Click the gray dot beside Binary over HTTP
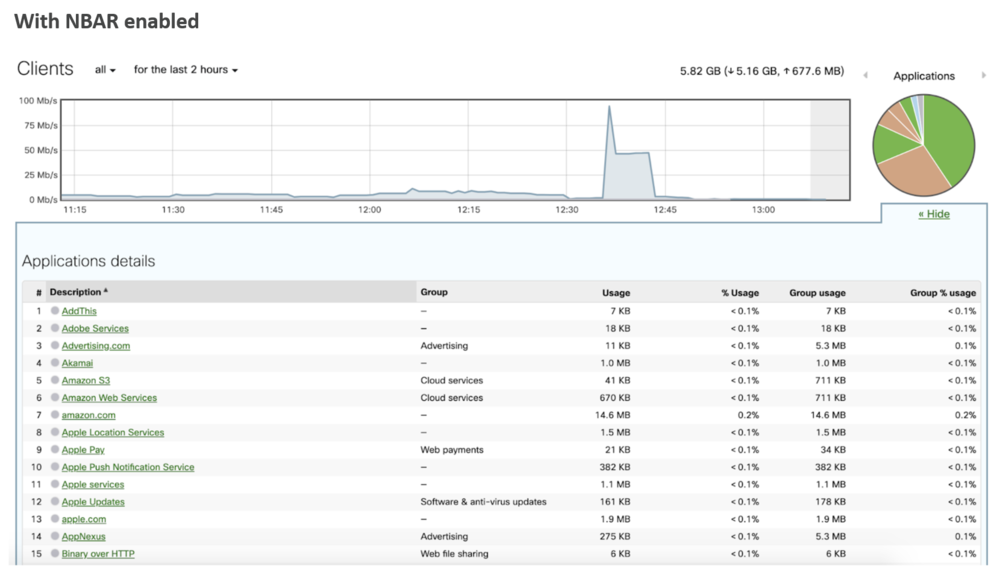The image size is (1000, 579). [54, 554]
